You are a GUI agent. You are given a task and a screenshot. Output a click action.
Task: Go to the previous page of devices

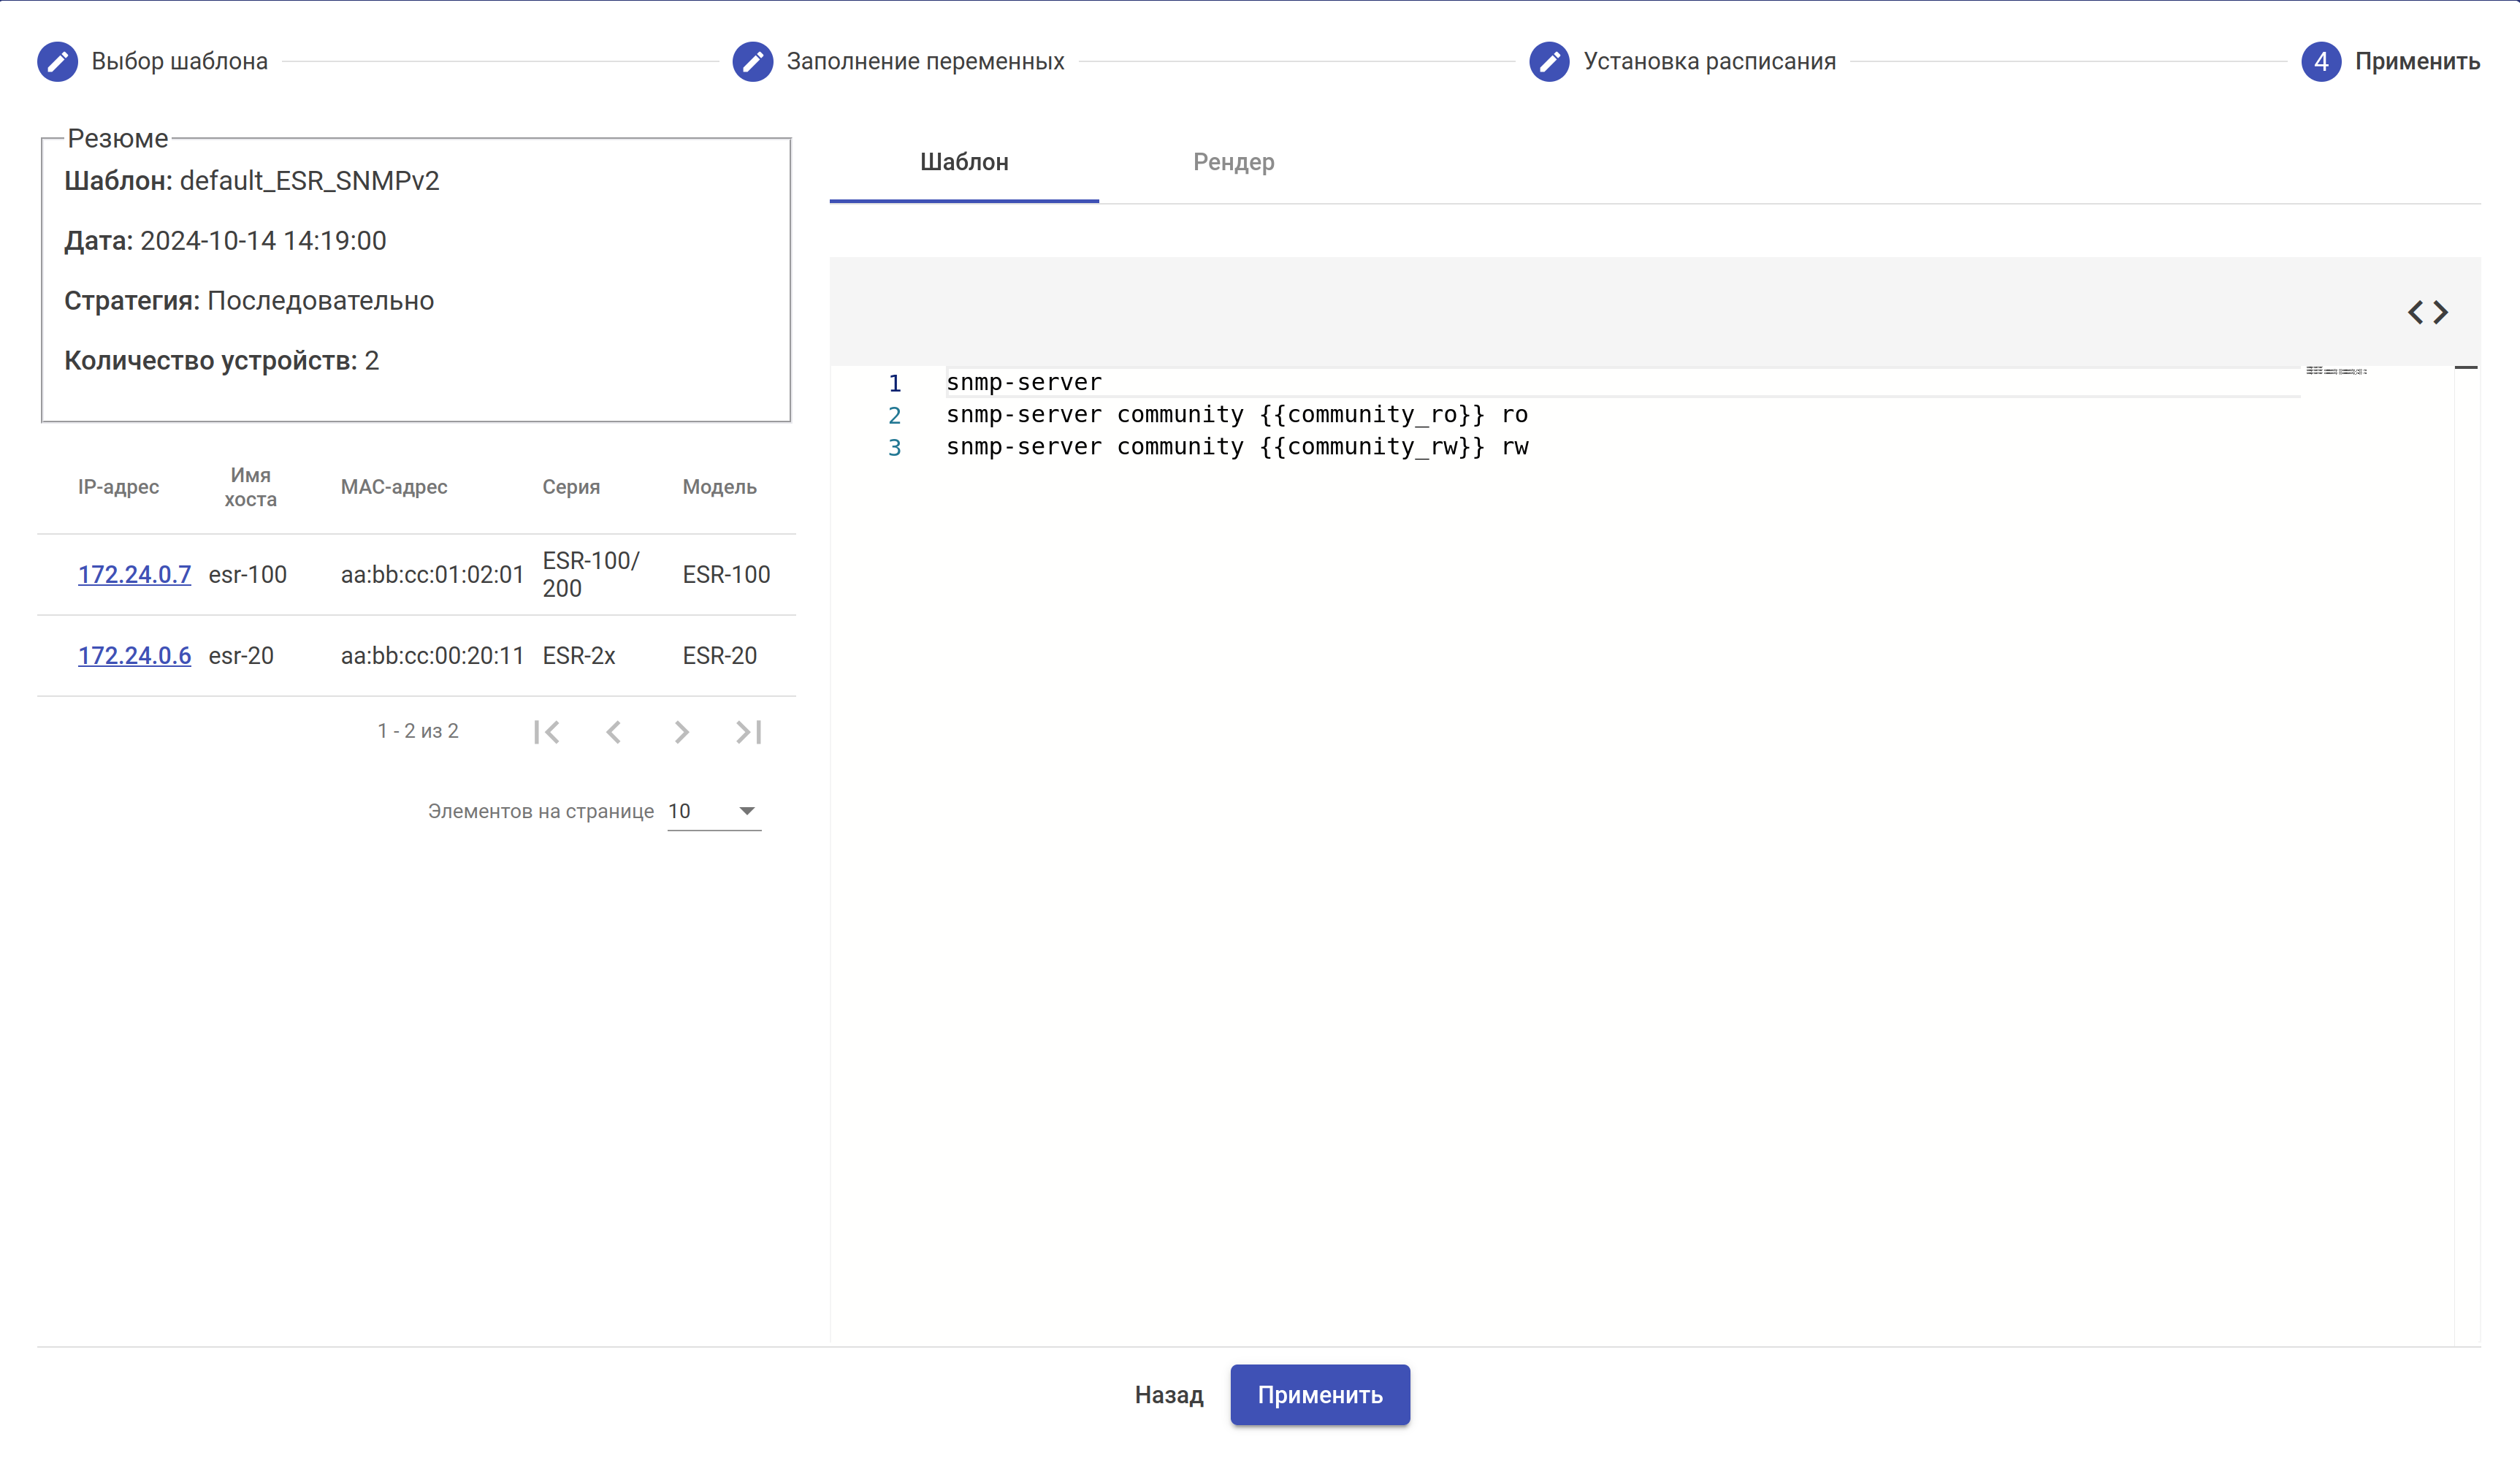click(614, 732)
